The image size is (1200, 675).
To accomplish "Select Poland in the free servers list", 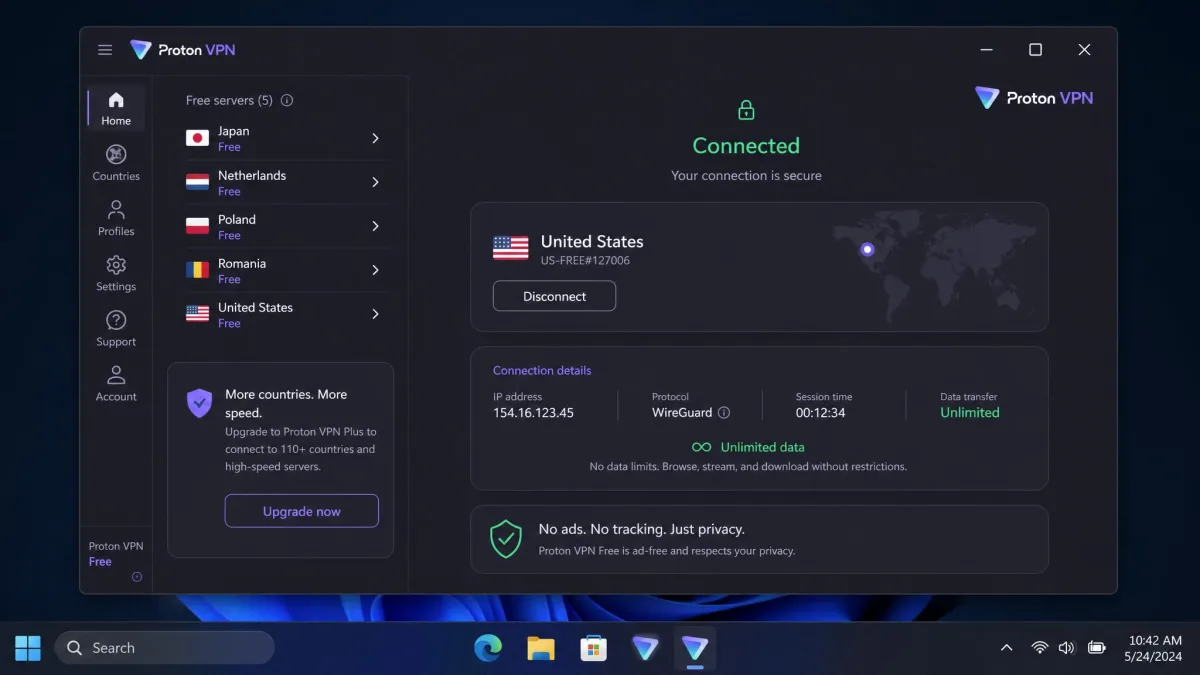I will point(286,226).
